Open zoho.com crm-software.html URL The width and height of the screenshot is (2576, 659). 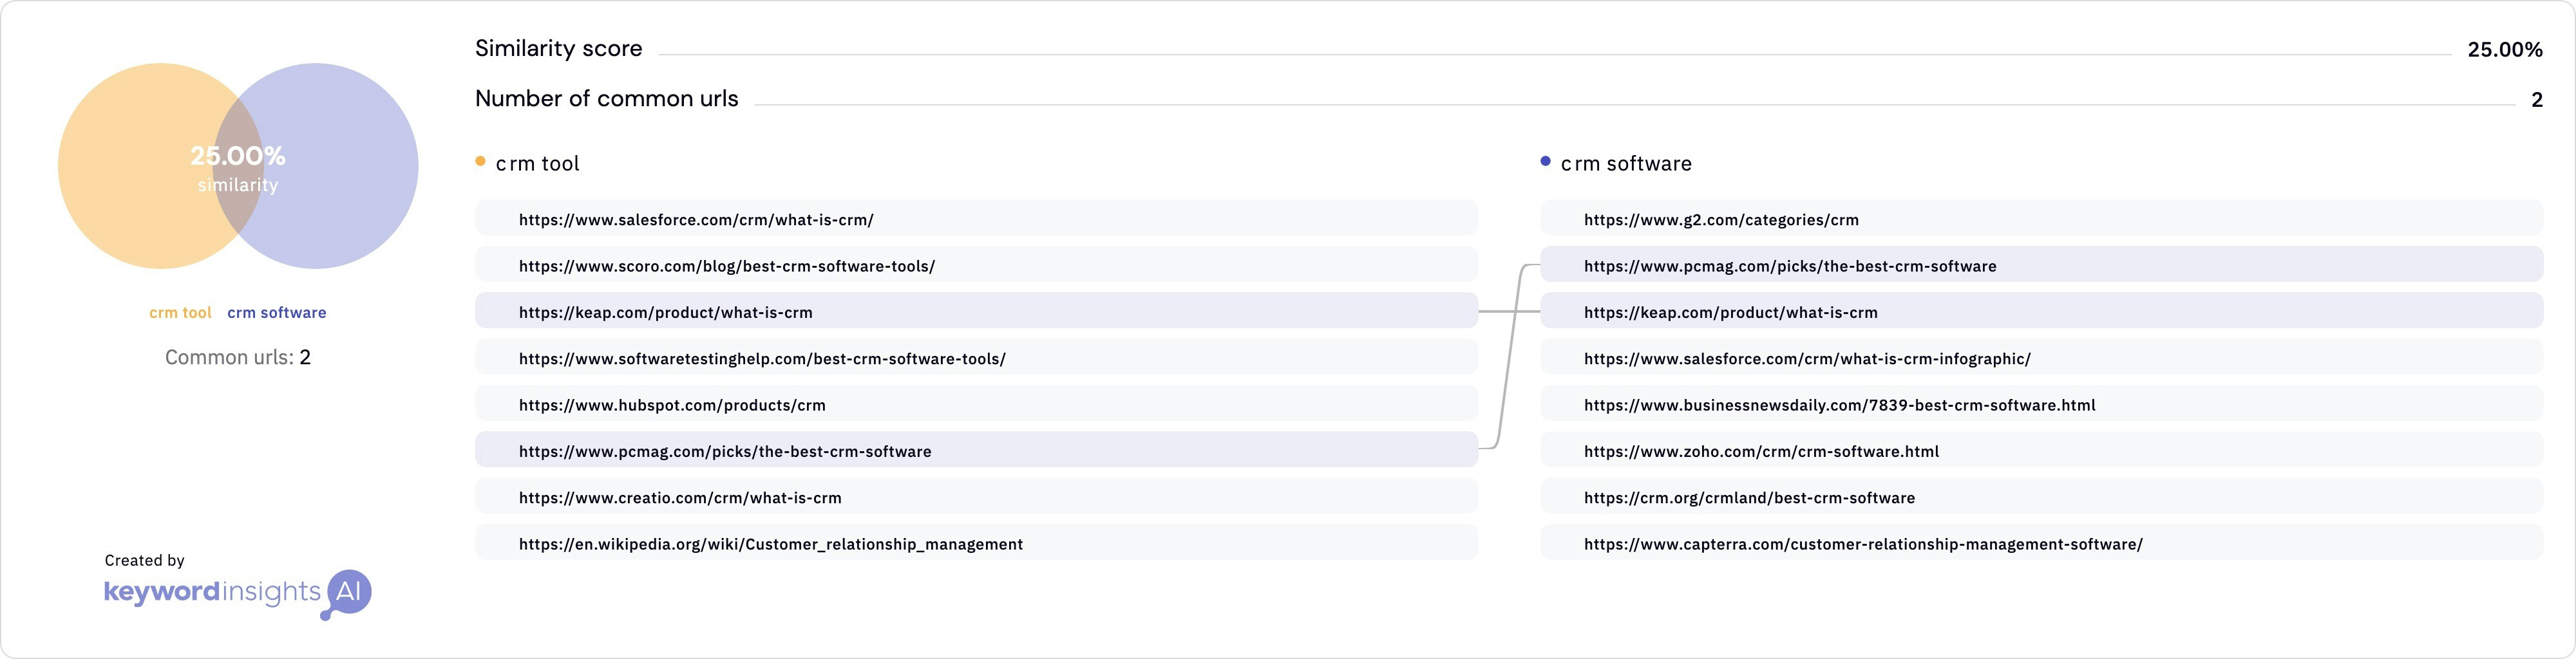(x=2041, y=450)
